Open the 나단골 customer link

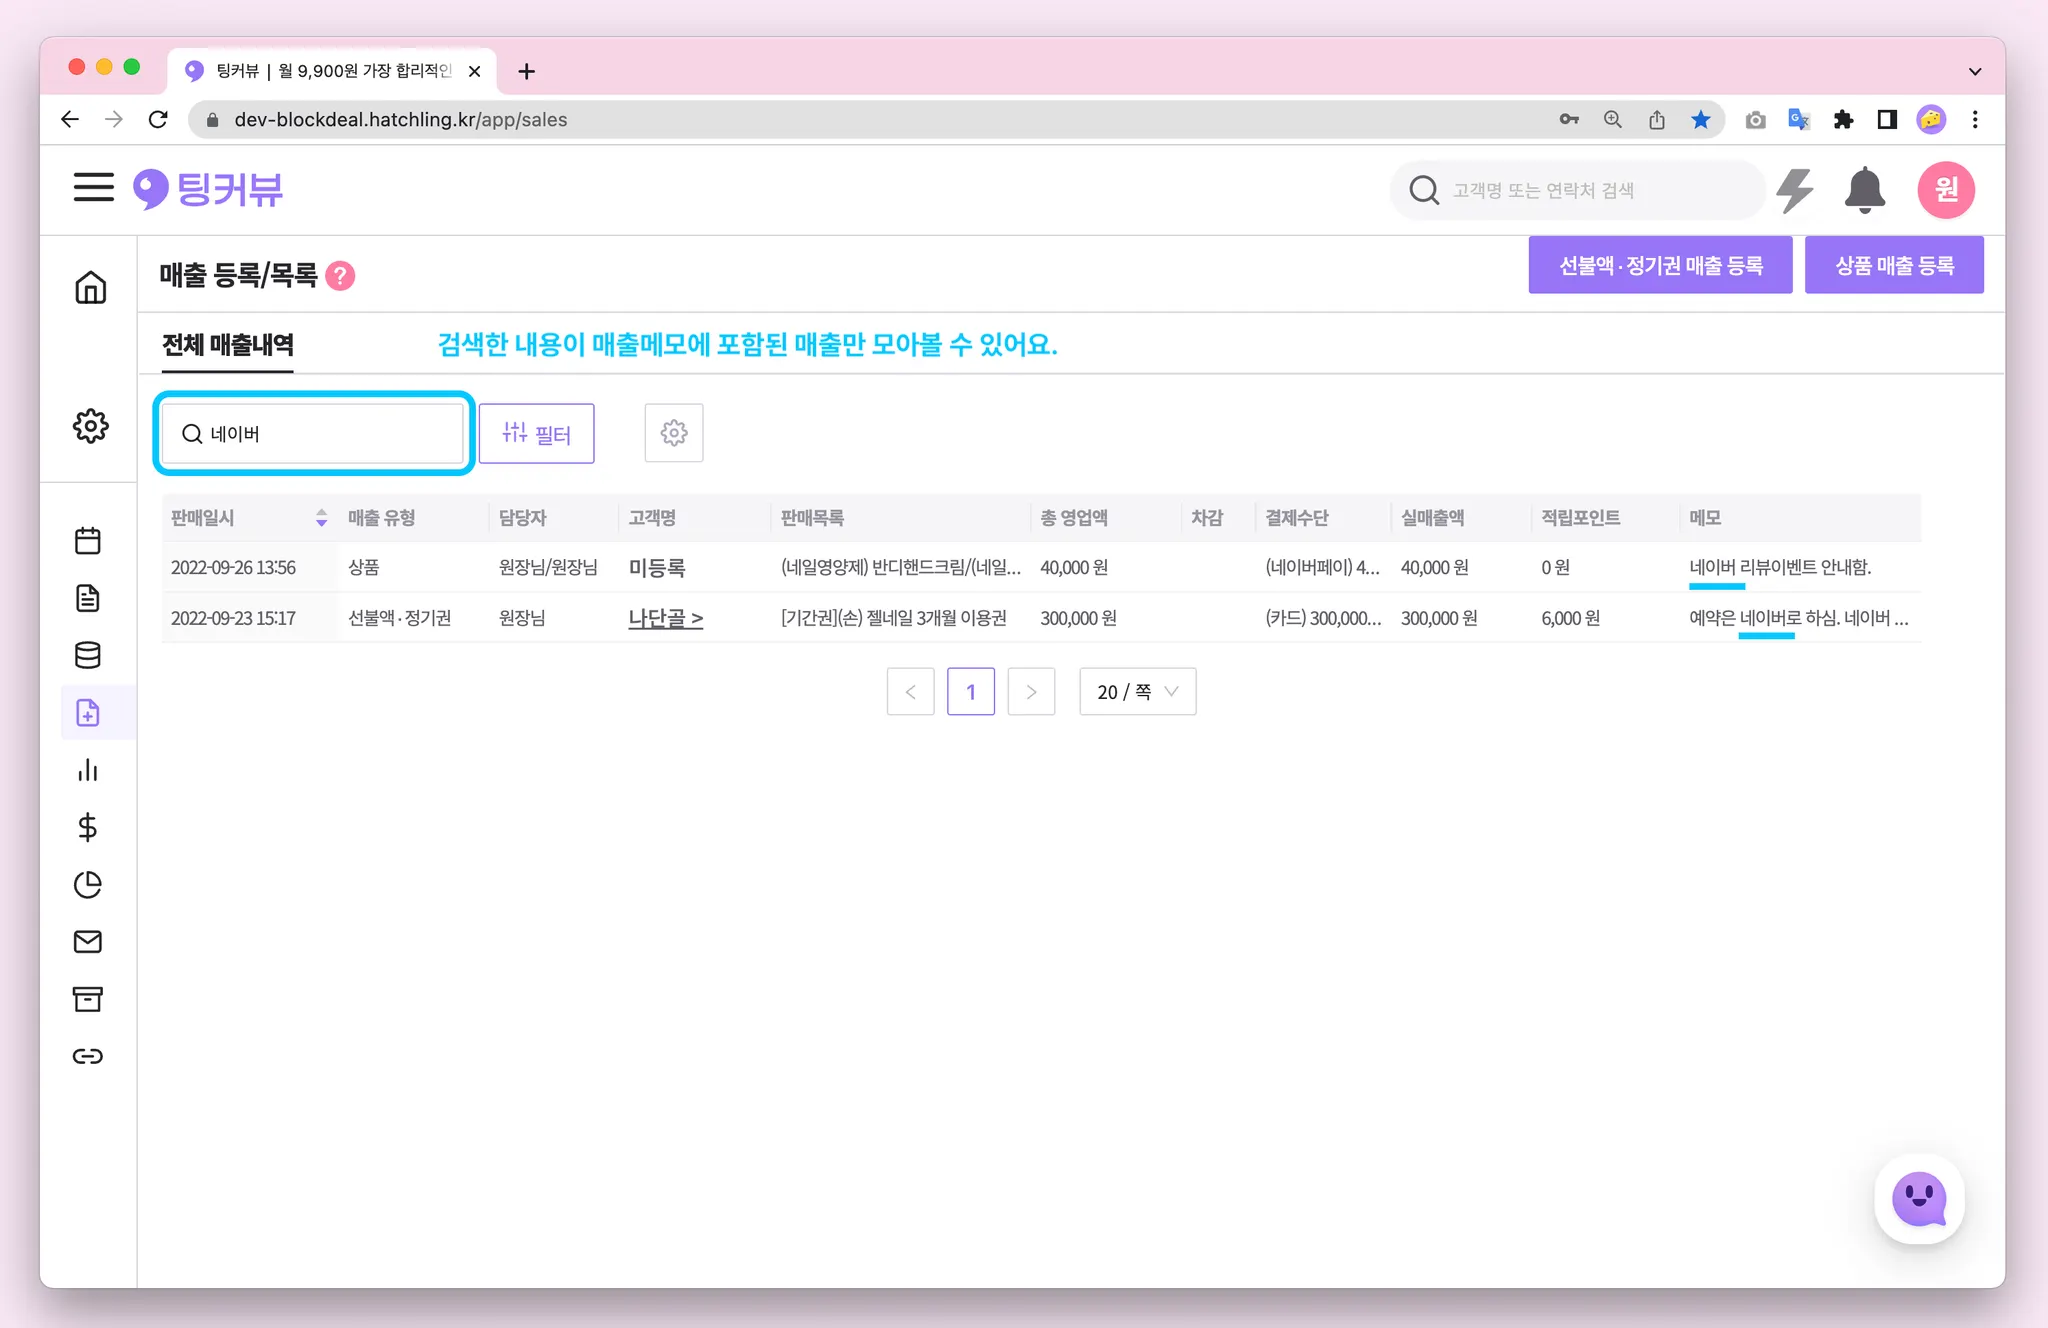(x=665, y=618)
